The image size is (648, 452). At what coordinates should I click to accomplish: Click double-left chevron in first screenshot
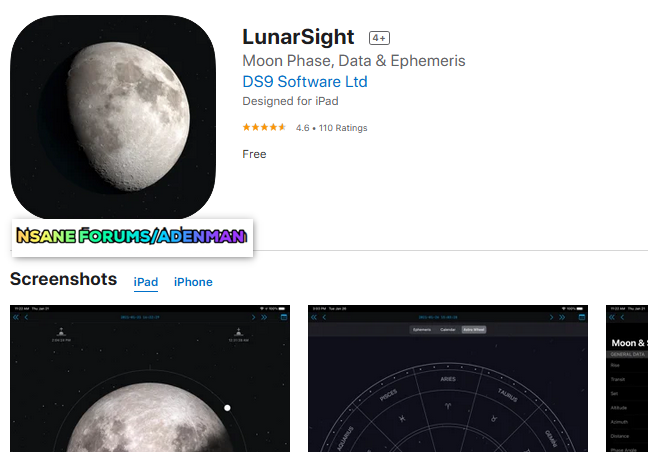click(x=16, y=317)
